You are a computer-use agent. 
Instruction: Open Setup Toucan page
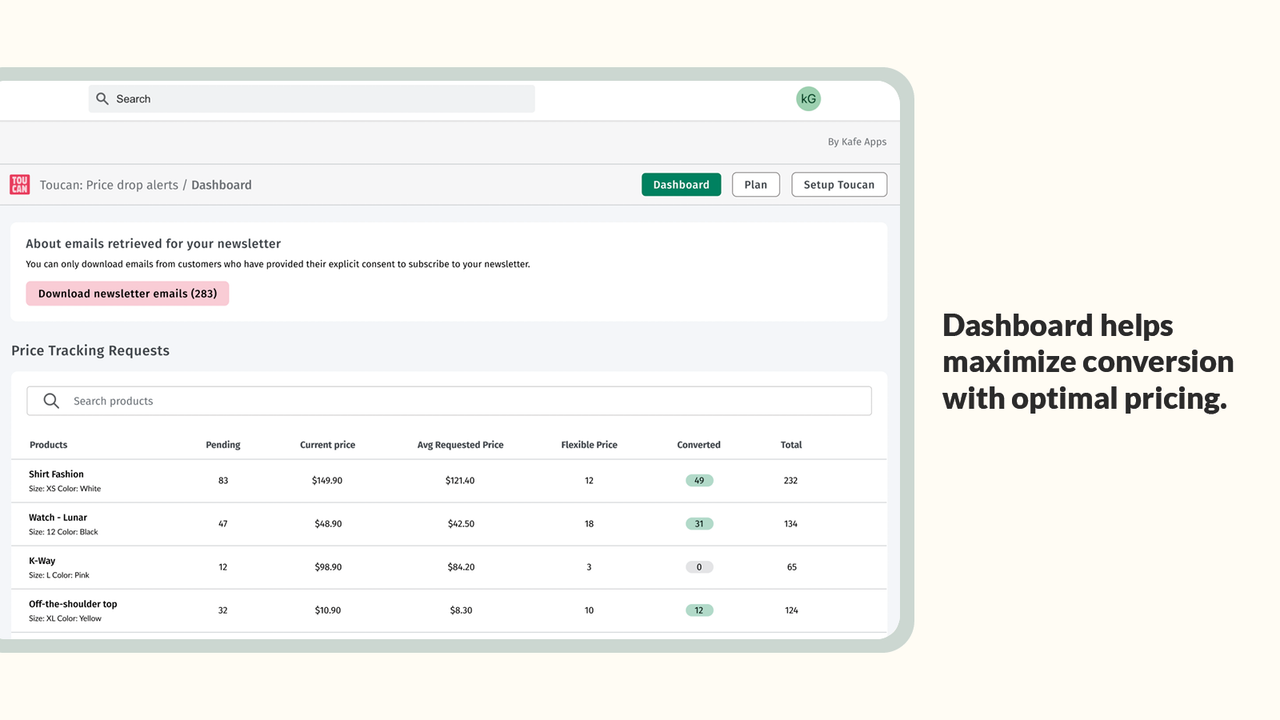click(x=839, y=185)
